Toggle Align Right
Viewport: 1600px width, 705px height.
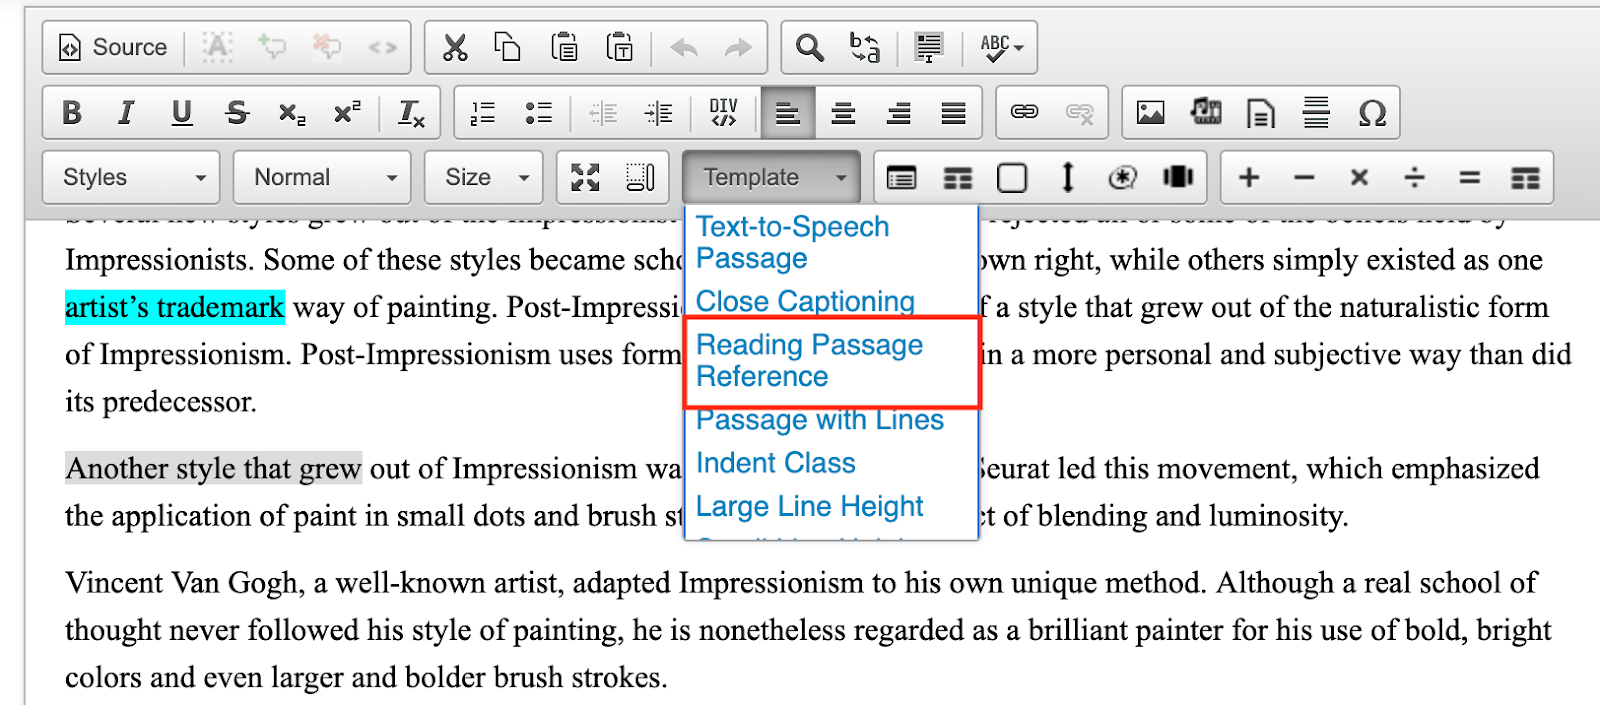(x=898, y=112)
